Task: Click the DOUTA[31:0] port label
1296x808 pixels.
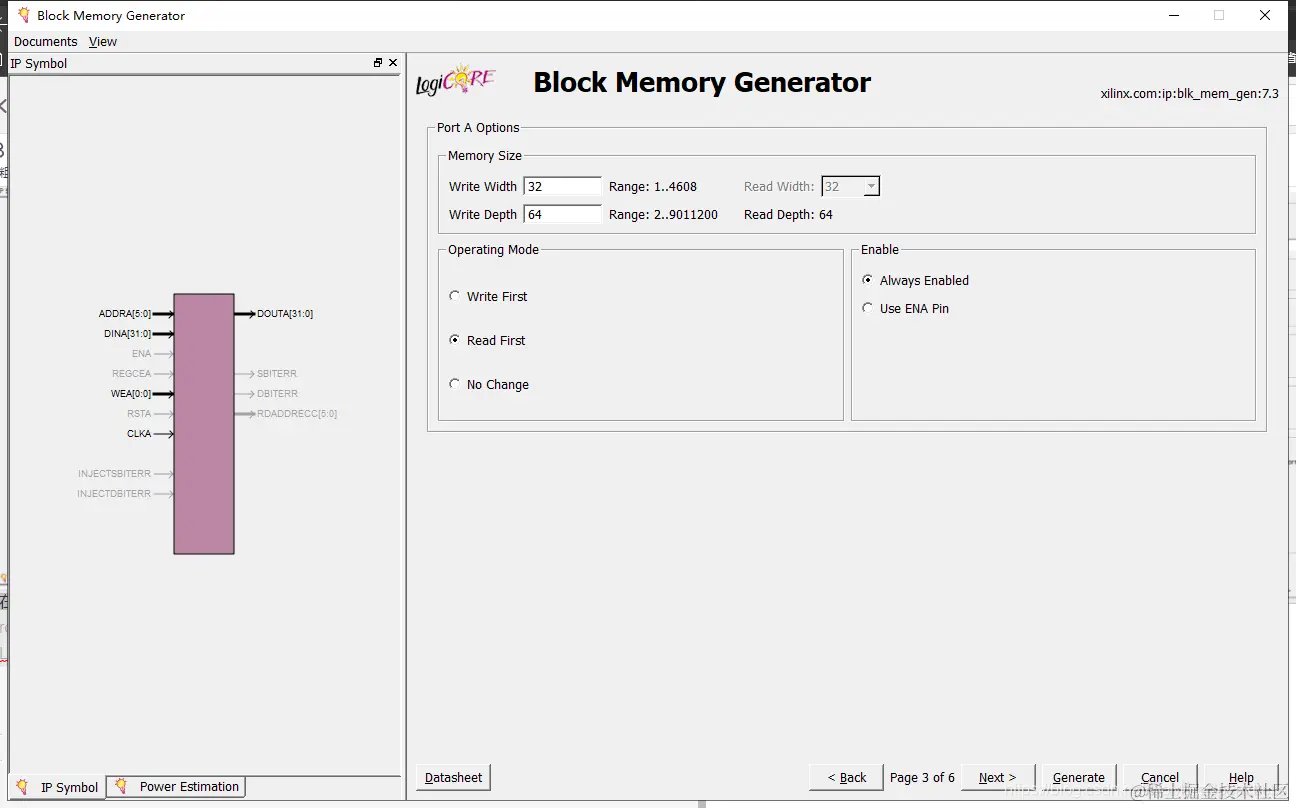Action: coord(285,314)
